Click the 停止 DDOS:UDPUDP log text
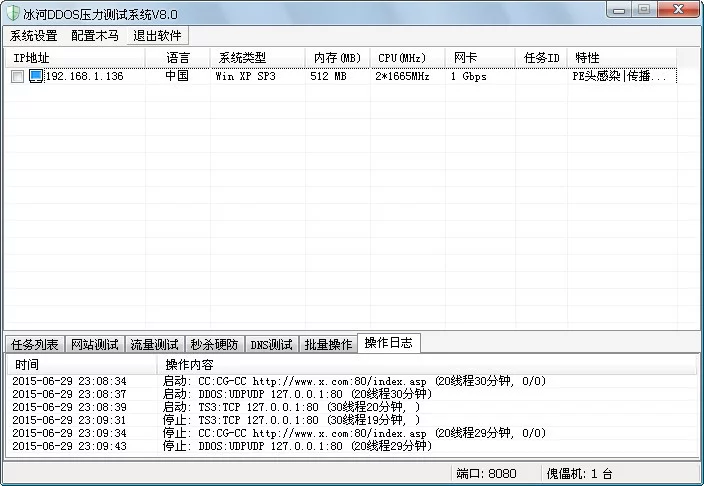Viewport: 704px width, 486px height. coord(297,446)
